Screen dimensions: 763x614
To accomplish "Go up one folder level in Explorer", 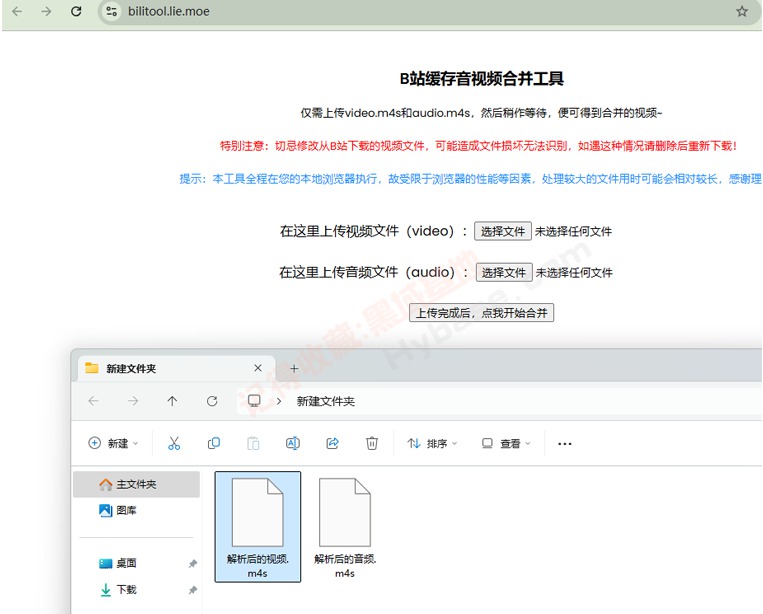I will coord(172,401).
